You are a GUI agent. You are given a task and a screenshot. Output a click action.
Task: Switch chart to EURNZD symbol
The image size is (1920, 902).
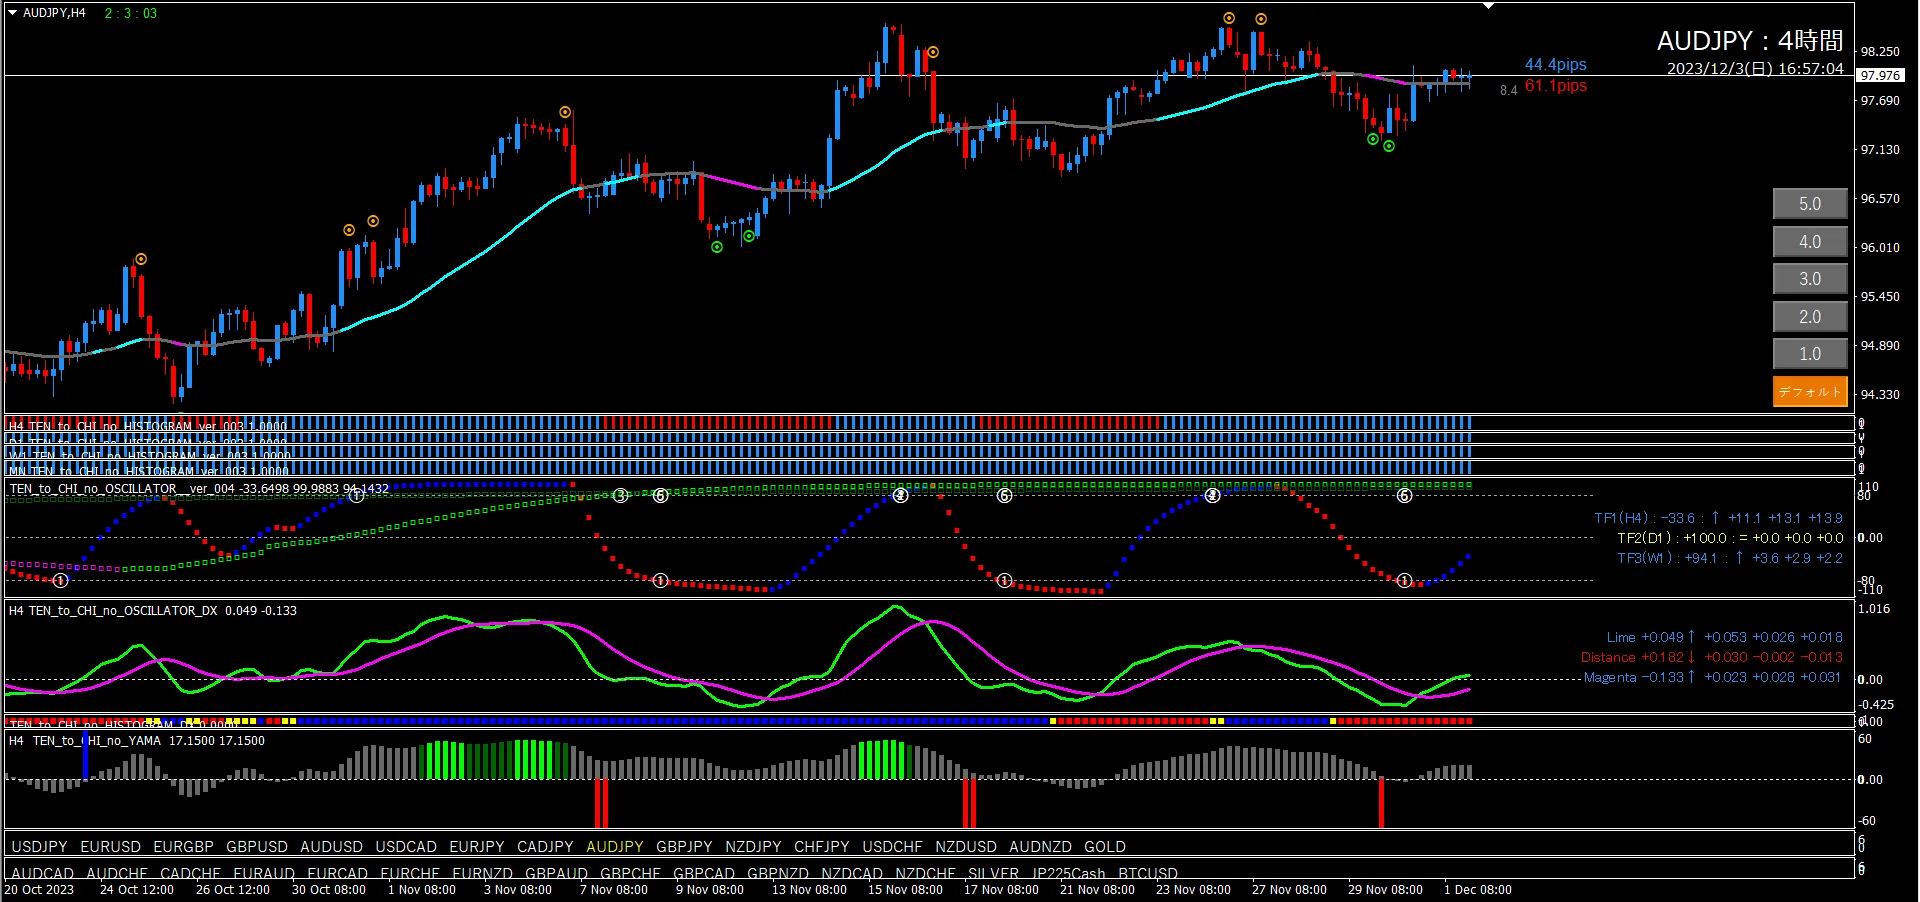coord(482,874)
